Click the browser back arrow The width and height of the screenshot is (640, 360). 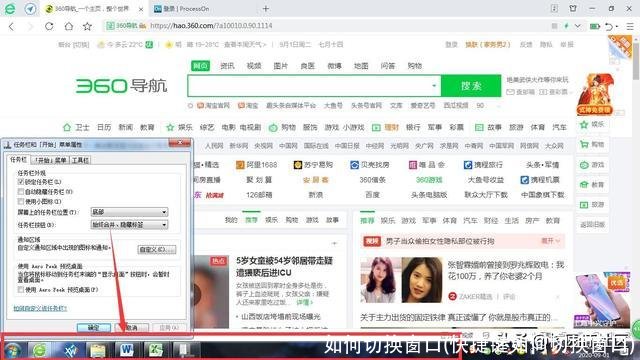[11, 27]
